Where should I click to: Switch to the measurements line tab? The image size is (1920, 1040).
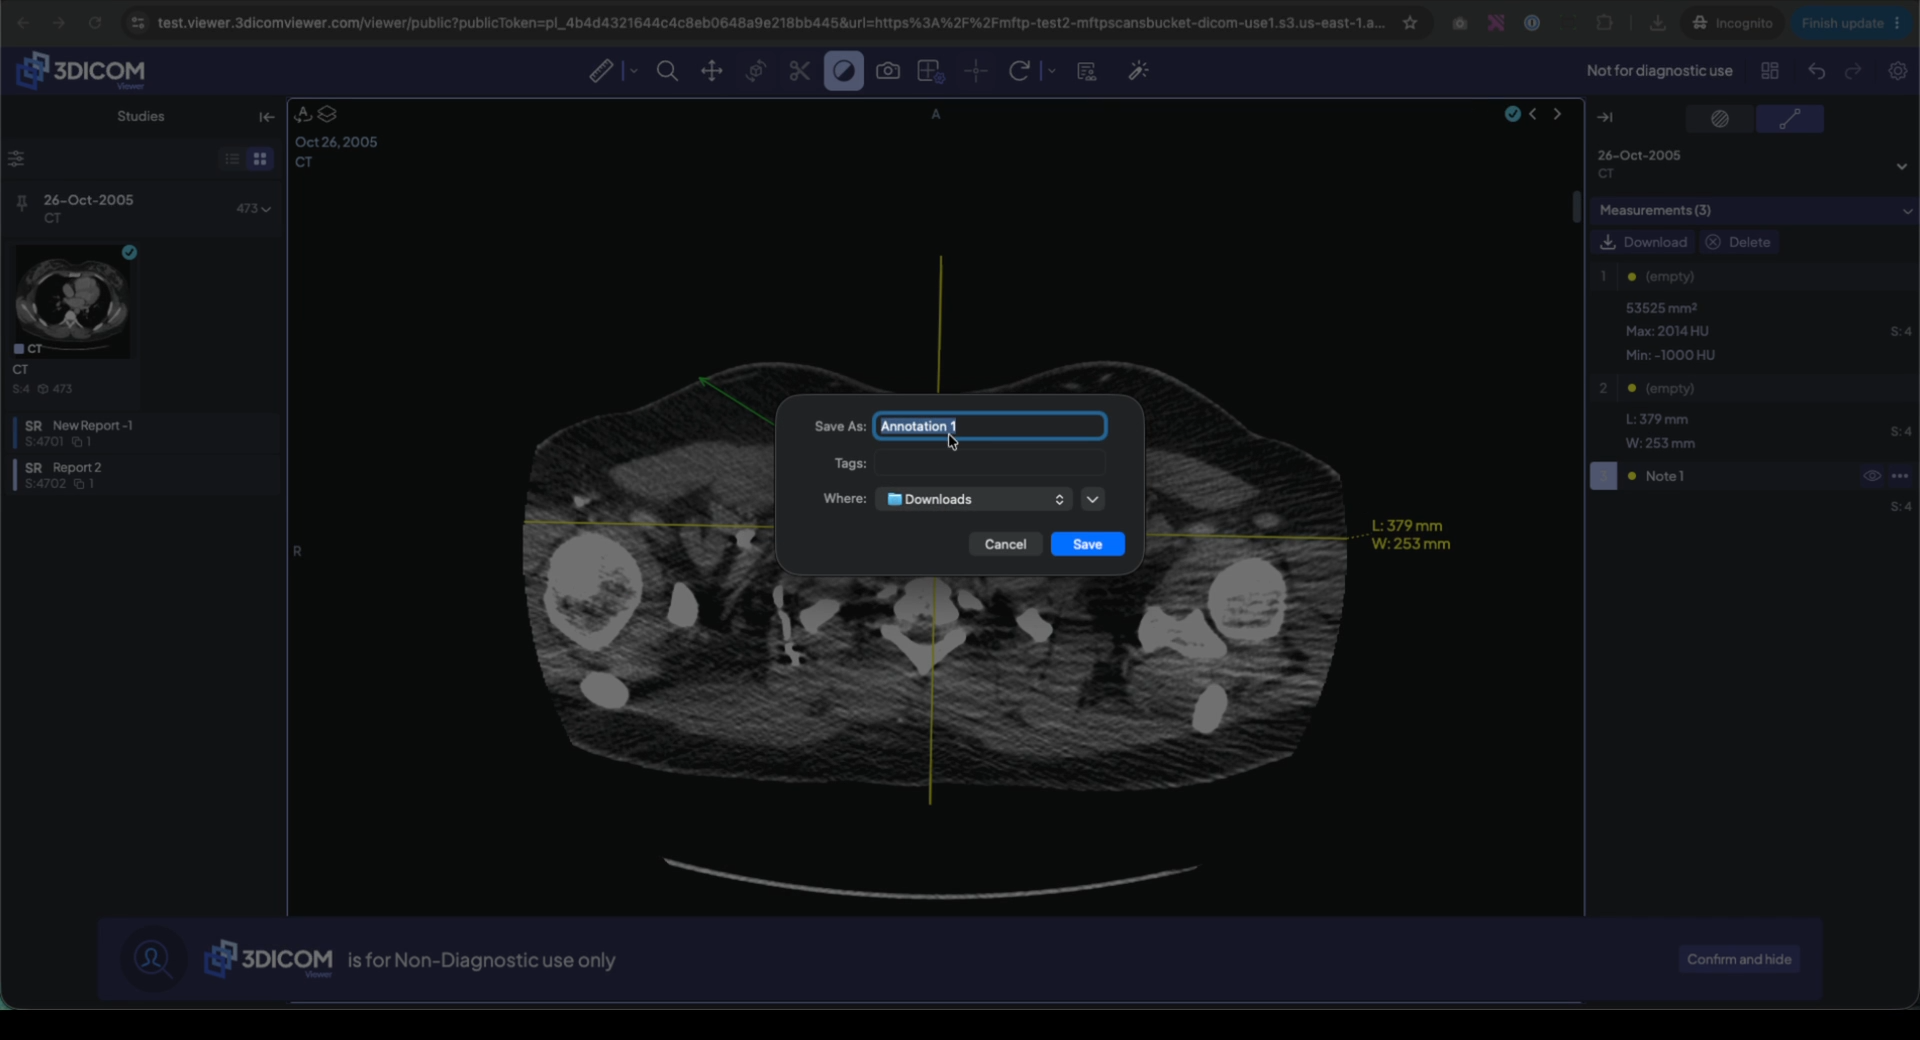click(1790, 119)
